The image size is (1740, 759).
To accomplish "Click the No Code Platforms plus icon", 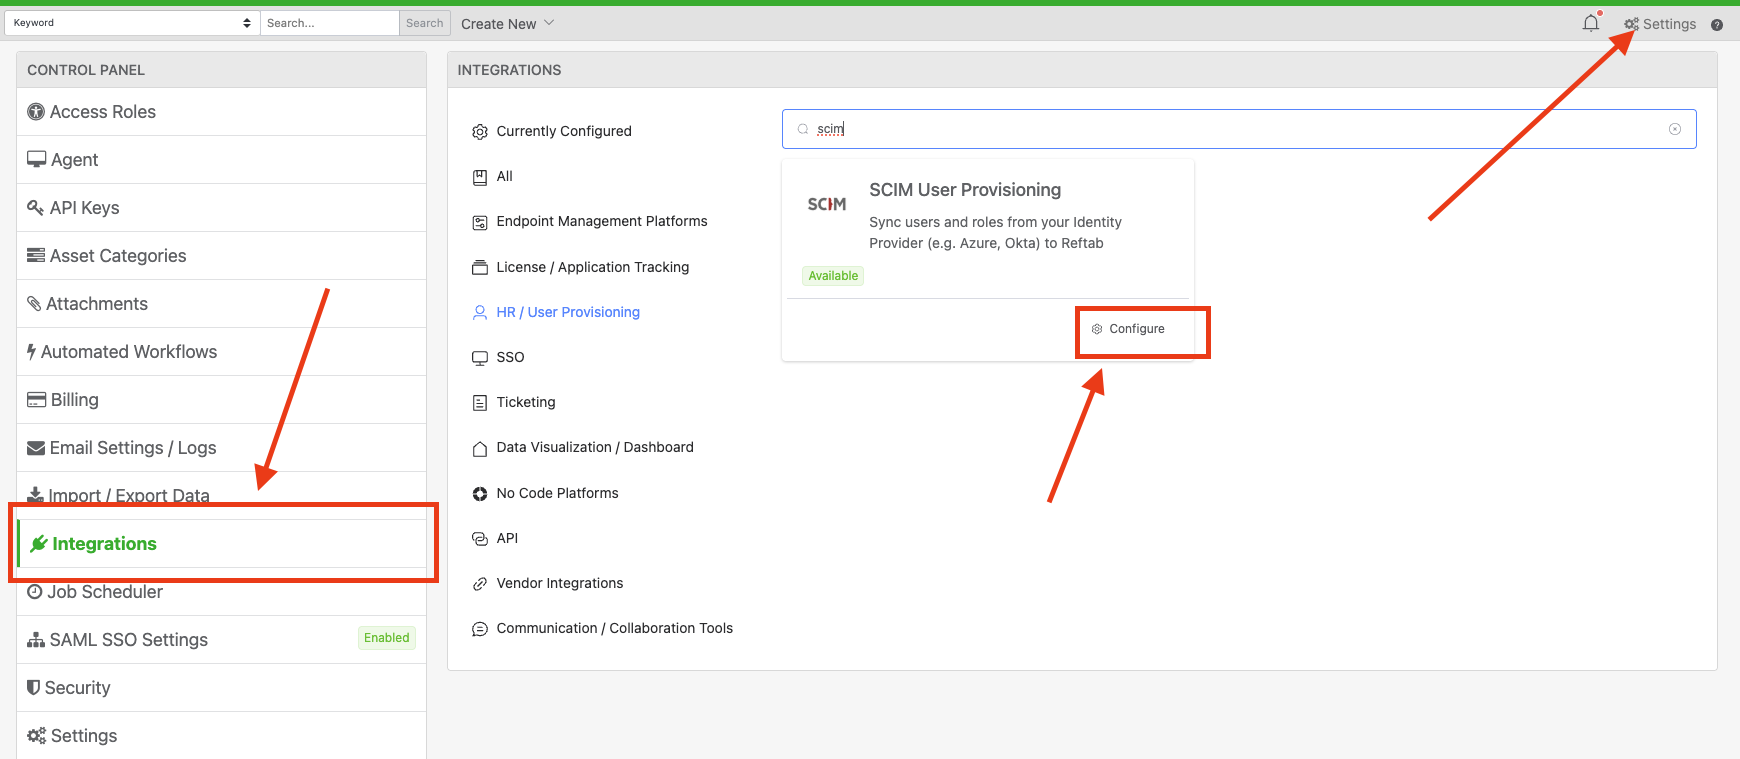I will tap(480, 494).
